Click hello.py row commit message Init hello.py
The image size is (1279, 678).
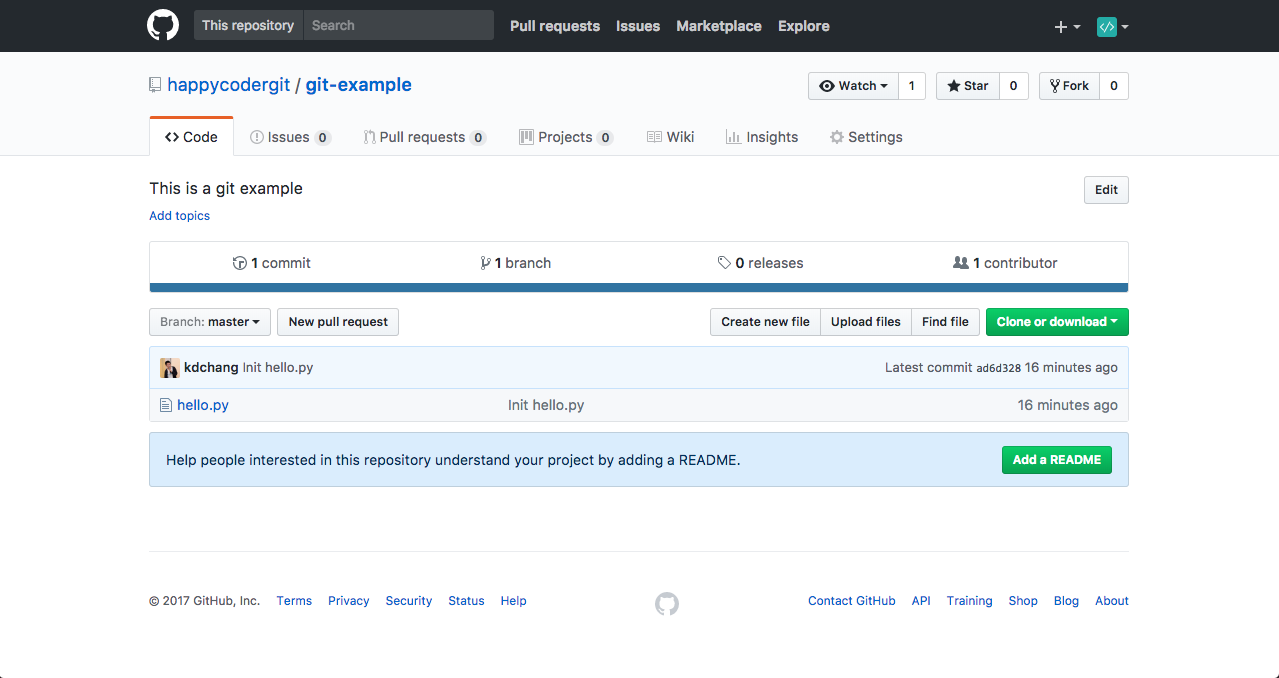[546, 405]
